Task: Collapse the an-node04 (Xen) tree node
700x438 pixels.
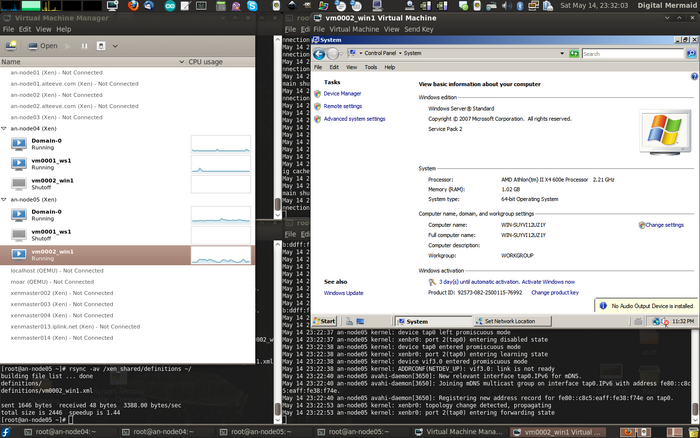Action: click(4, 129)
